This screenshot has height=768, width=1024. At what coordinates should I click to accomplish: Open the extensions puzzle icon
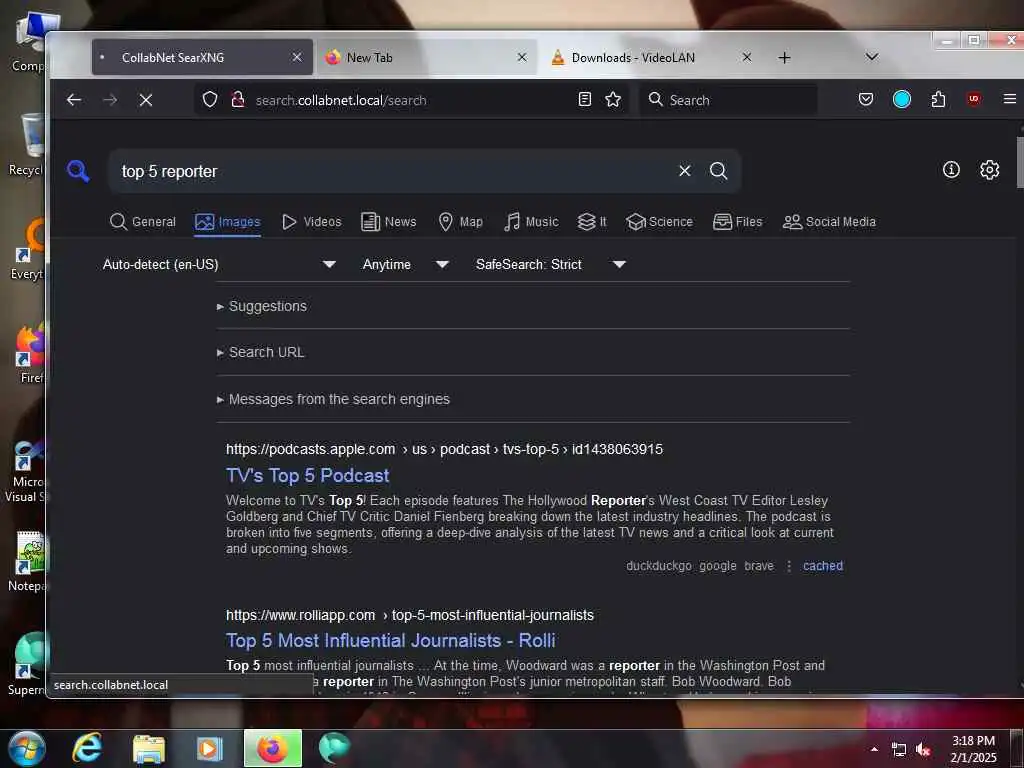tap(938, 100)
